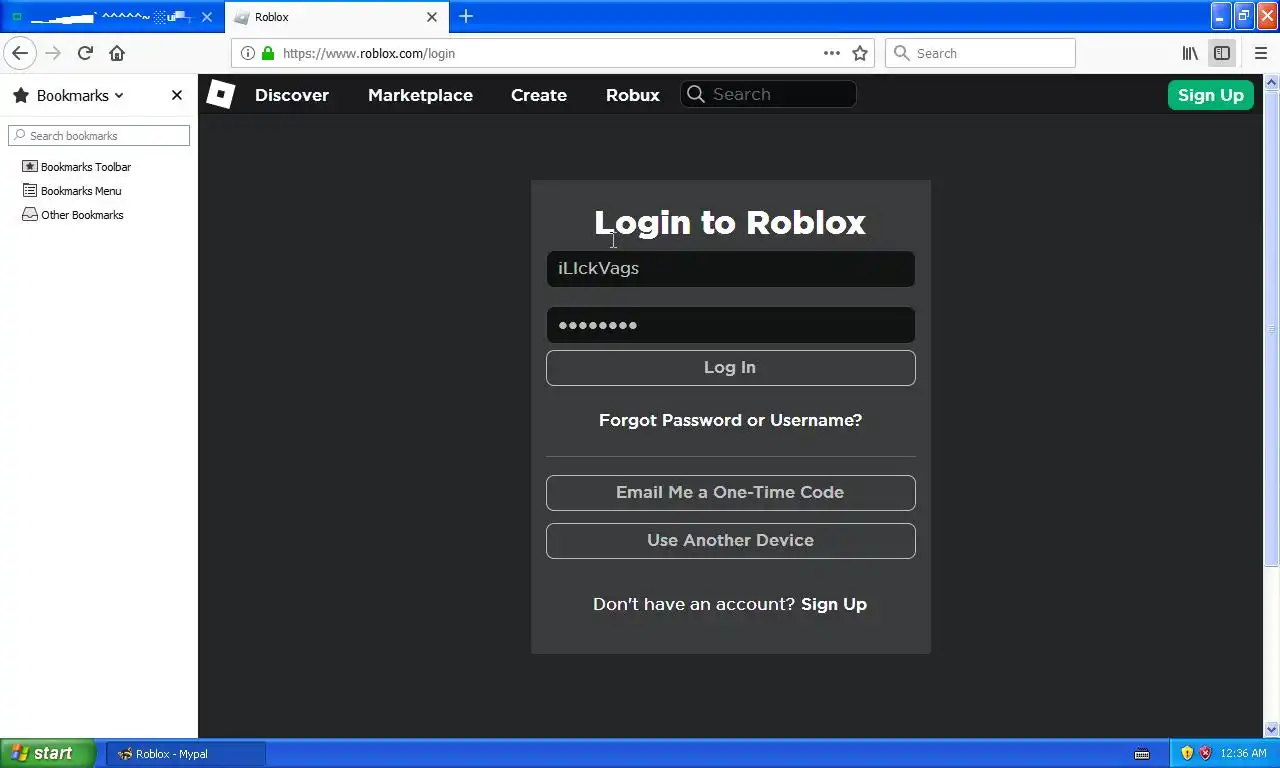
Task: Click the Search bookmarks field
Action: click(x=99, y=135)
